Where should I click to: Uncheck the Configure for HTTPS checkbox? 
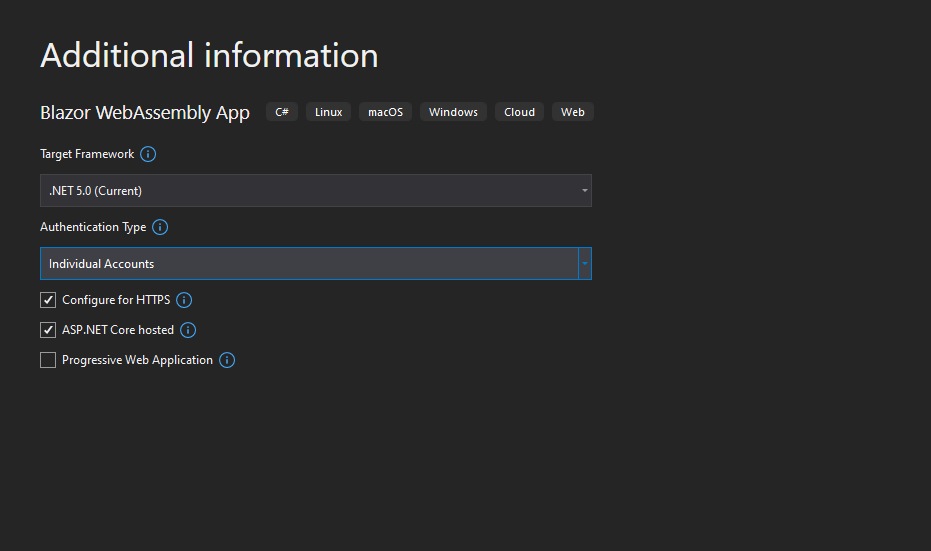click(x=48, y=300)
